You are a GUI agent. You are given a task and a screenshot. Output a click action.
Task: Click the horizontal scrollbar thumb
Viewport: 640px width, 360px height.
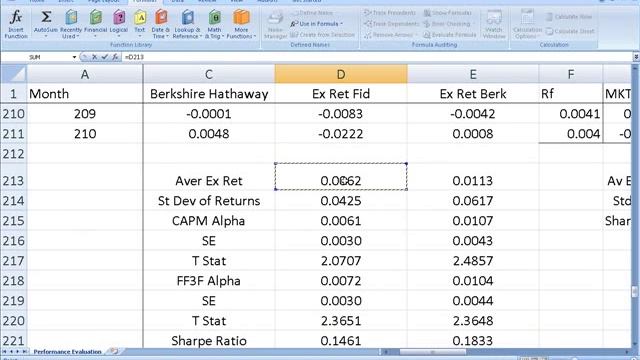[433, 351]
